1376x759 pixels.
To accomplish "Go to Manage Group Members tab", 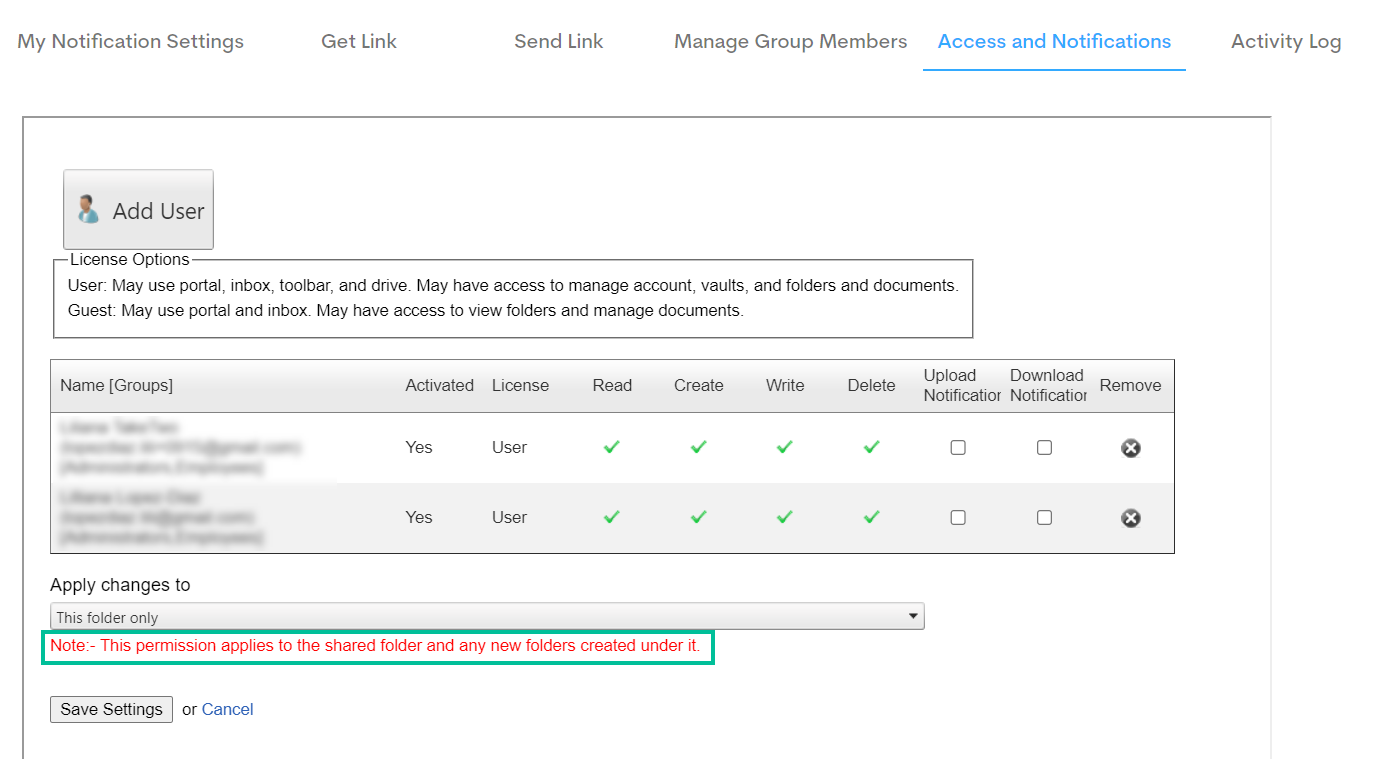I will click(790, 42).
